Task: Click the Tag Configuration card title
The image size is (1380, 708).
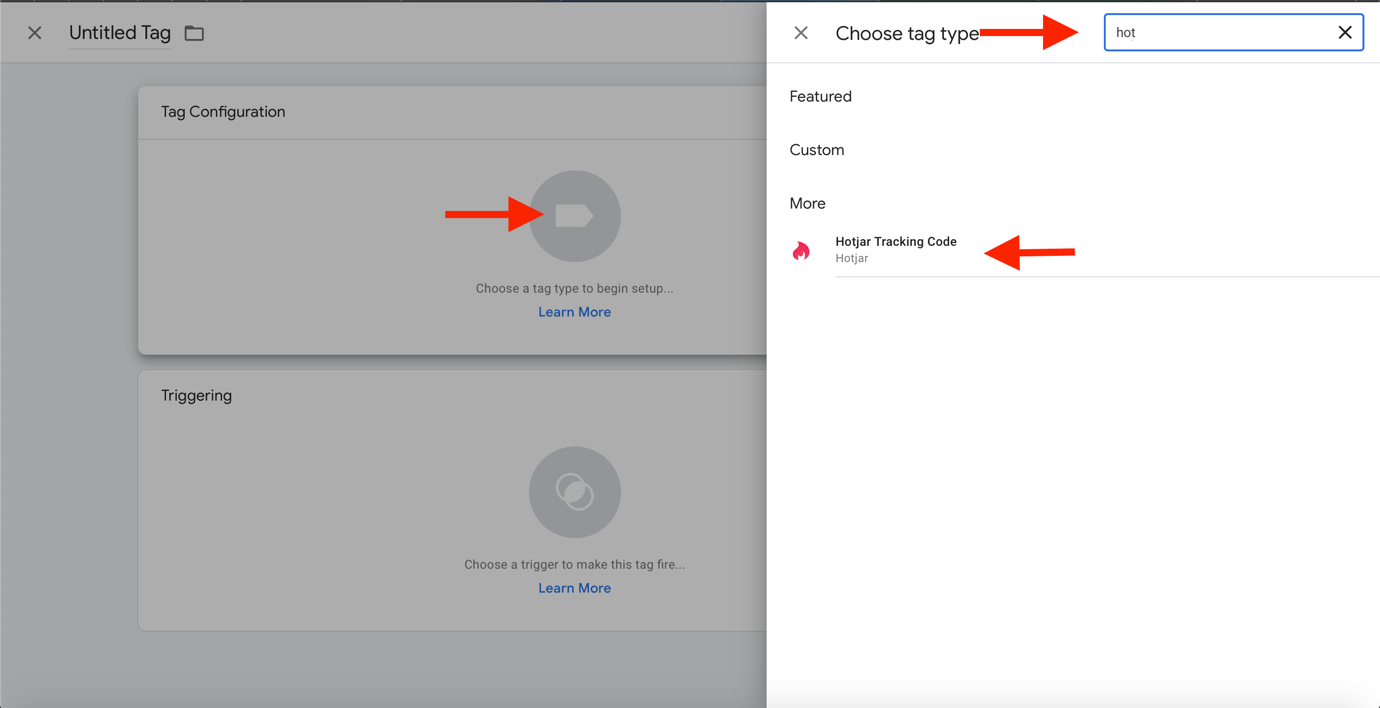Action: click(x=223, y=112)
